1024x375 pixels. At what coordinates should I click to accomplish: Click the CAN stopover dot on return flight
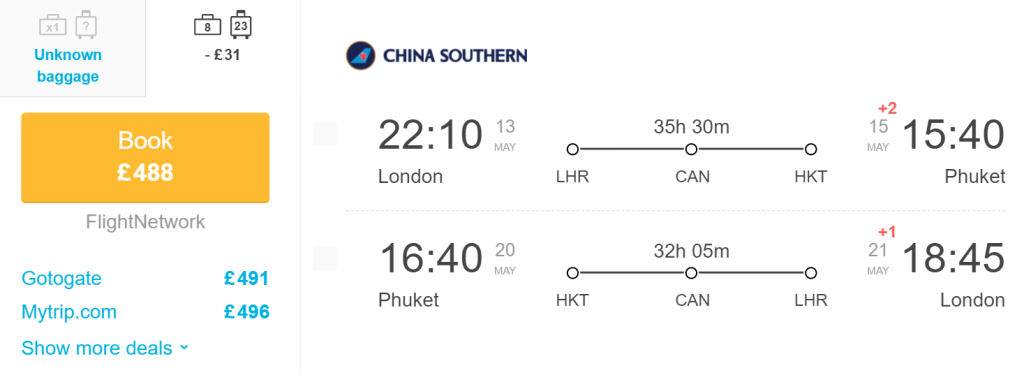[692, 273]
